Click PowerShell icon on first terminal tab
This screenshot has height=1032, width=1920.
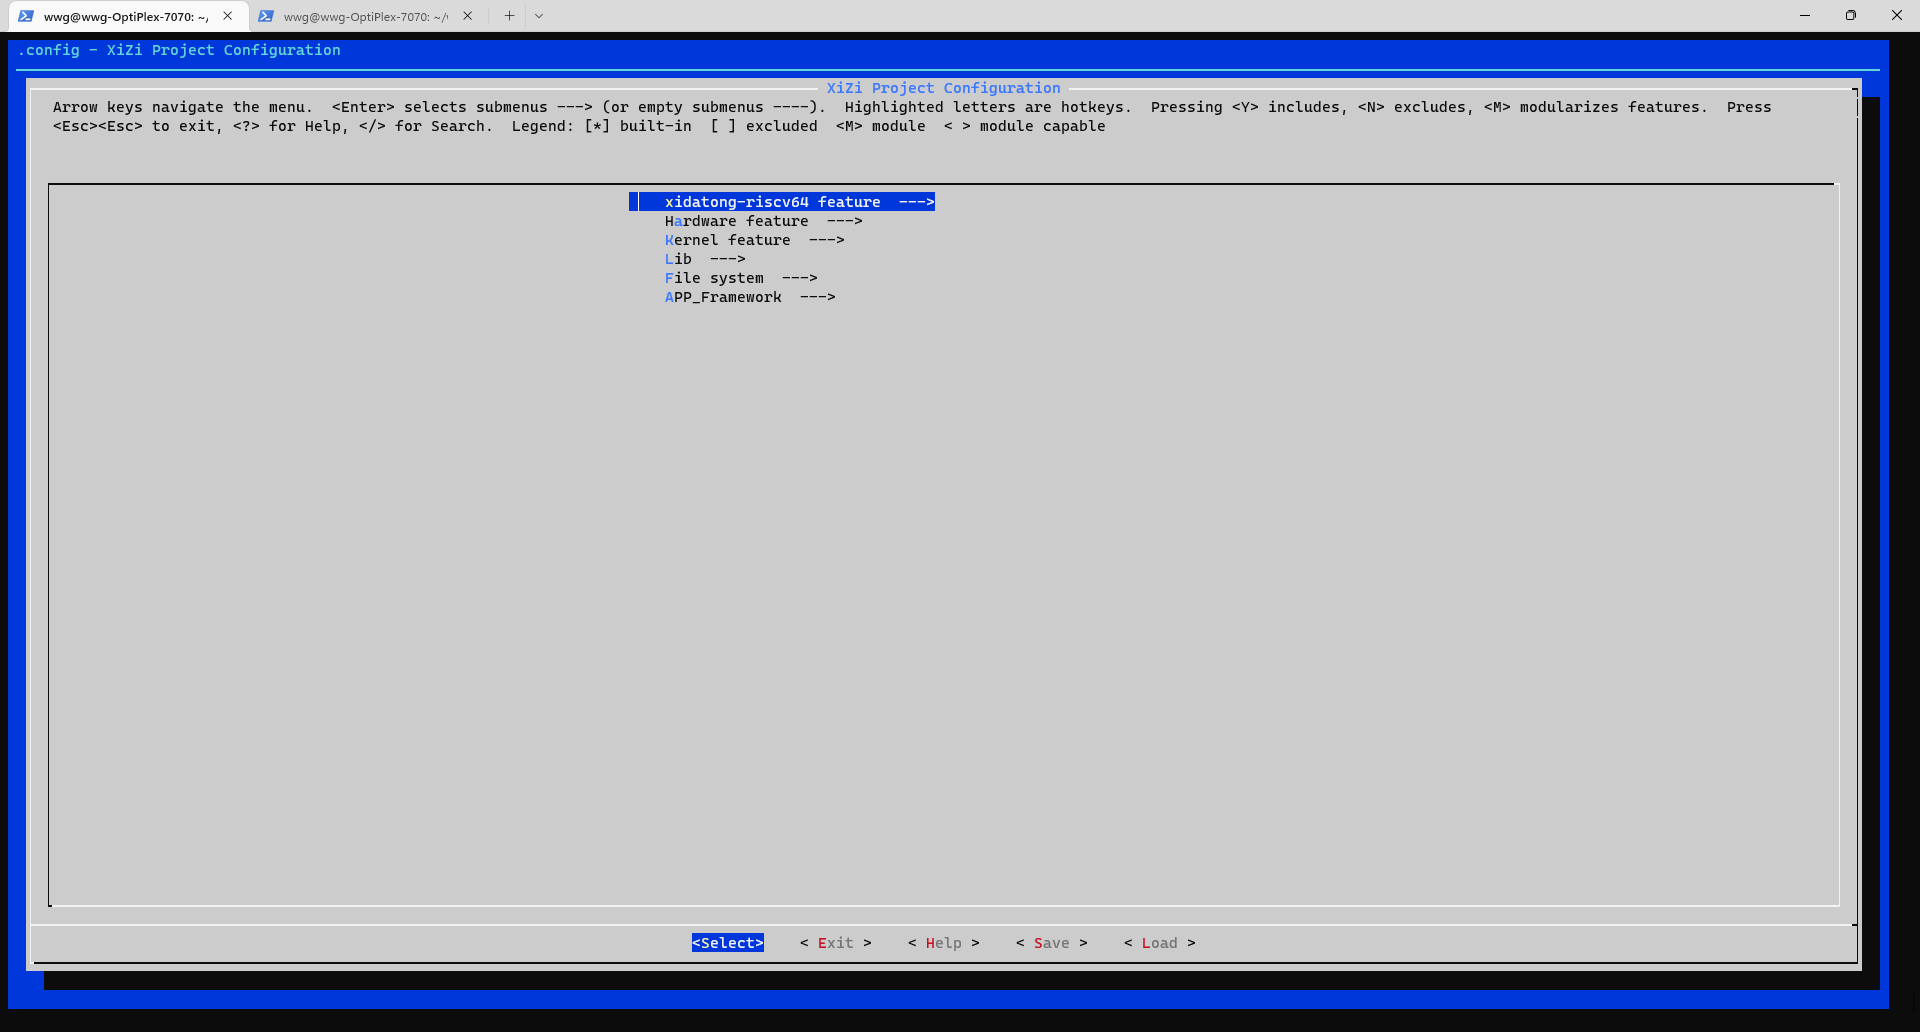(x=26, y=16)
